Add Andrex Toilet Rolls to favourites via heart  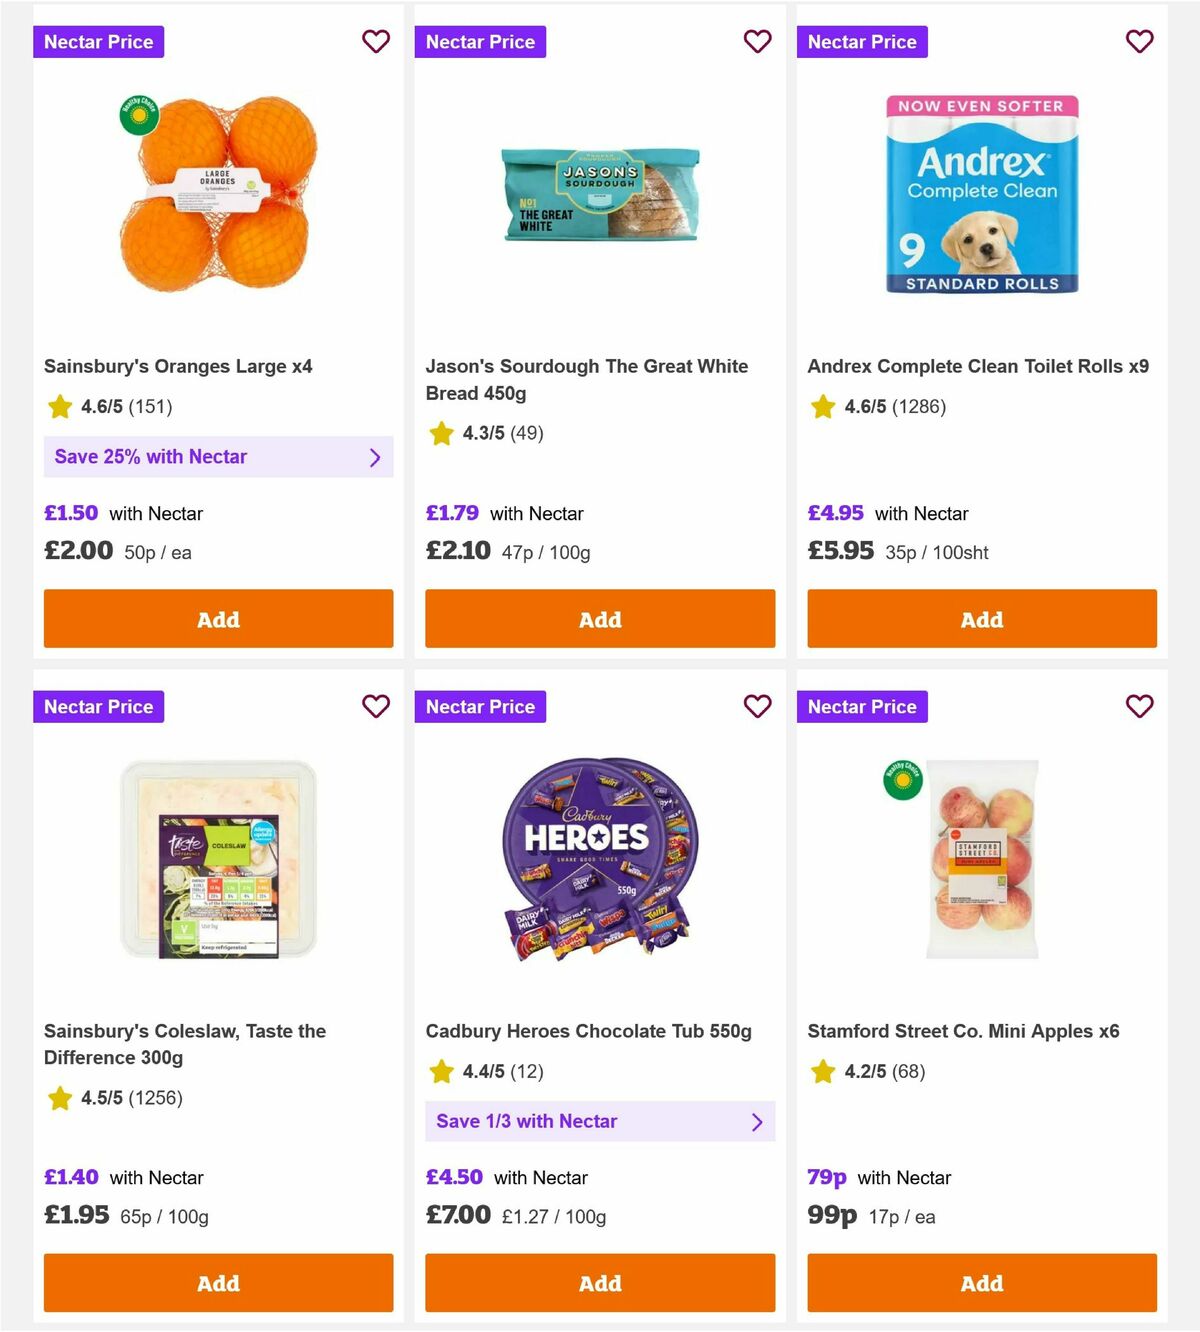point(1139,42)
